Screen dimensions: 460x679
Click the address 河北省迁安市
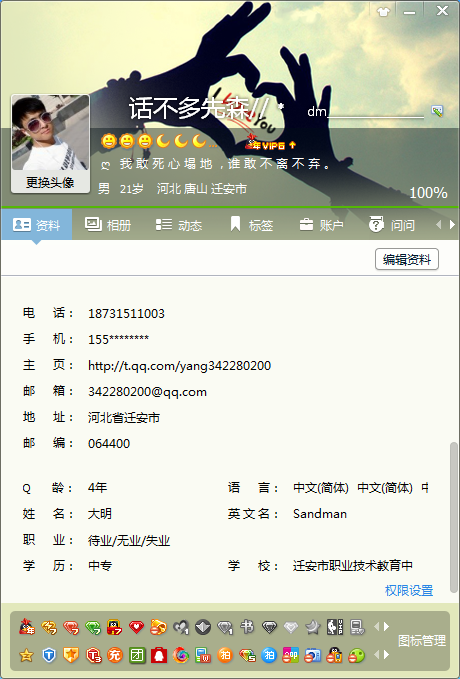pos(124,418)
